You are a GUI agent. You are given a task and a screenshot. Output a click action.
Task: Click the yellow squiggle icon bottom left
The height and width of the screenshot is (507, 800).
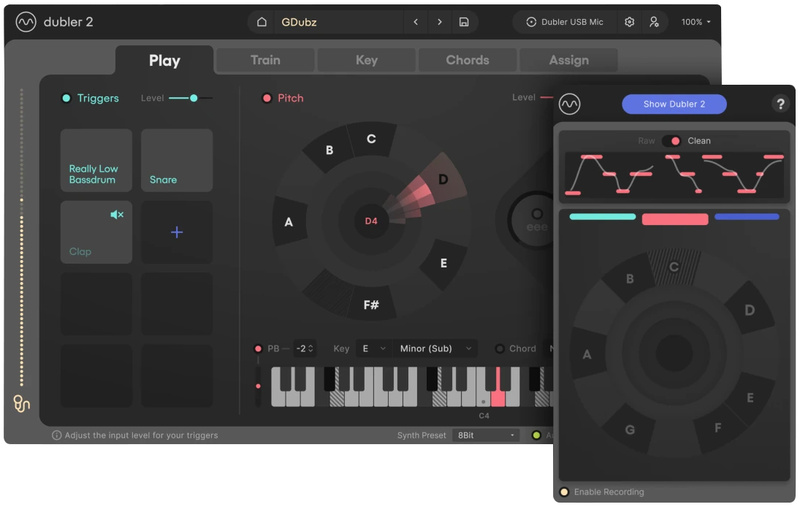tap(21, 403)
